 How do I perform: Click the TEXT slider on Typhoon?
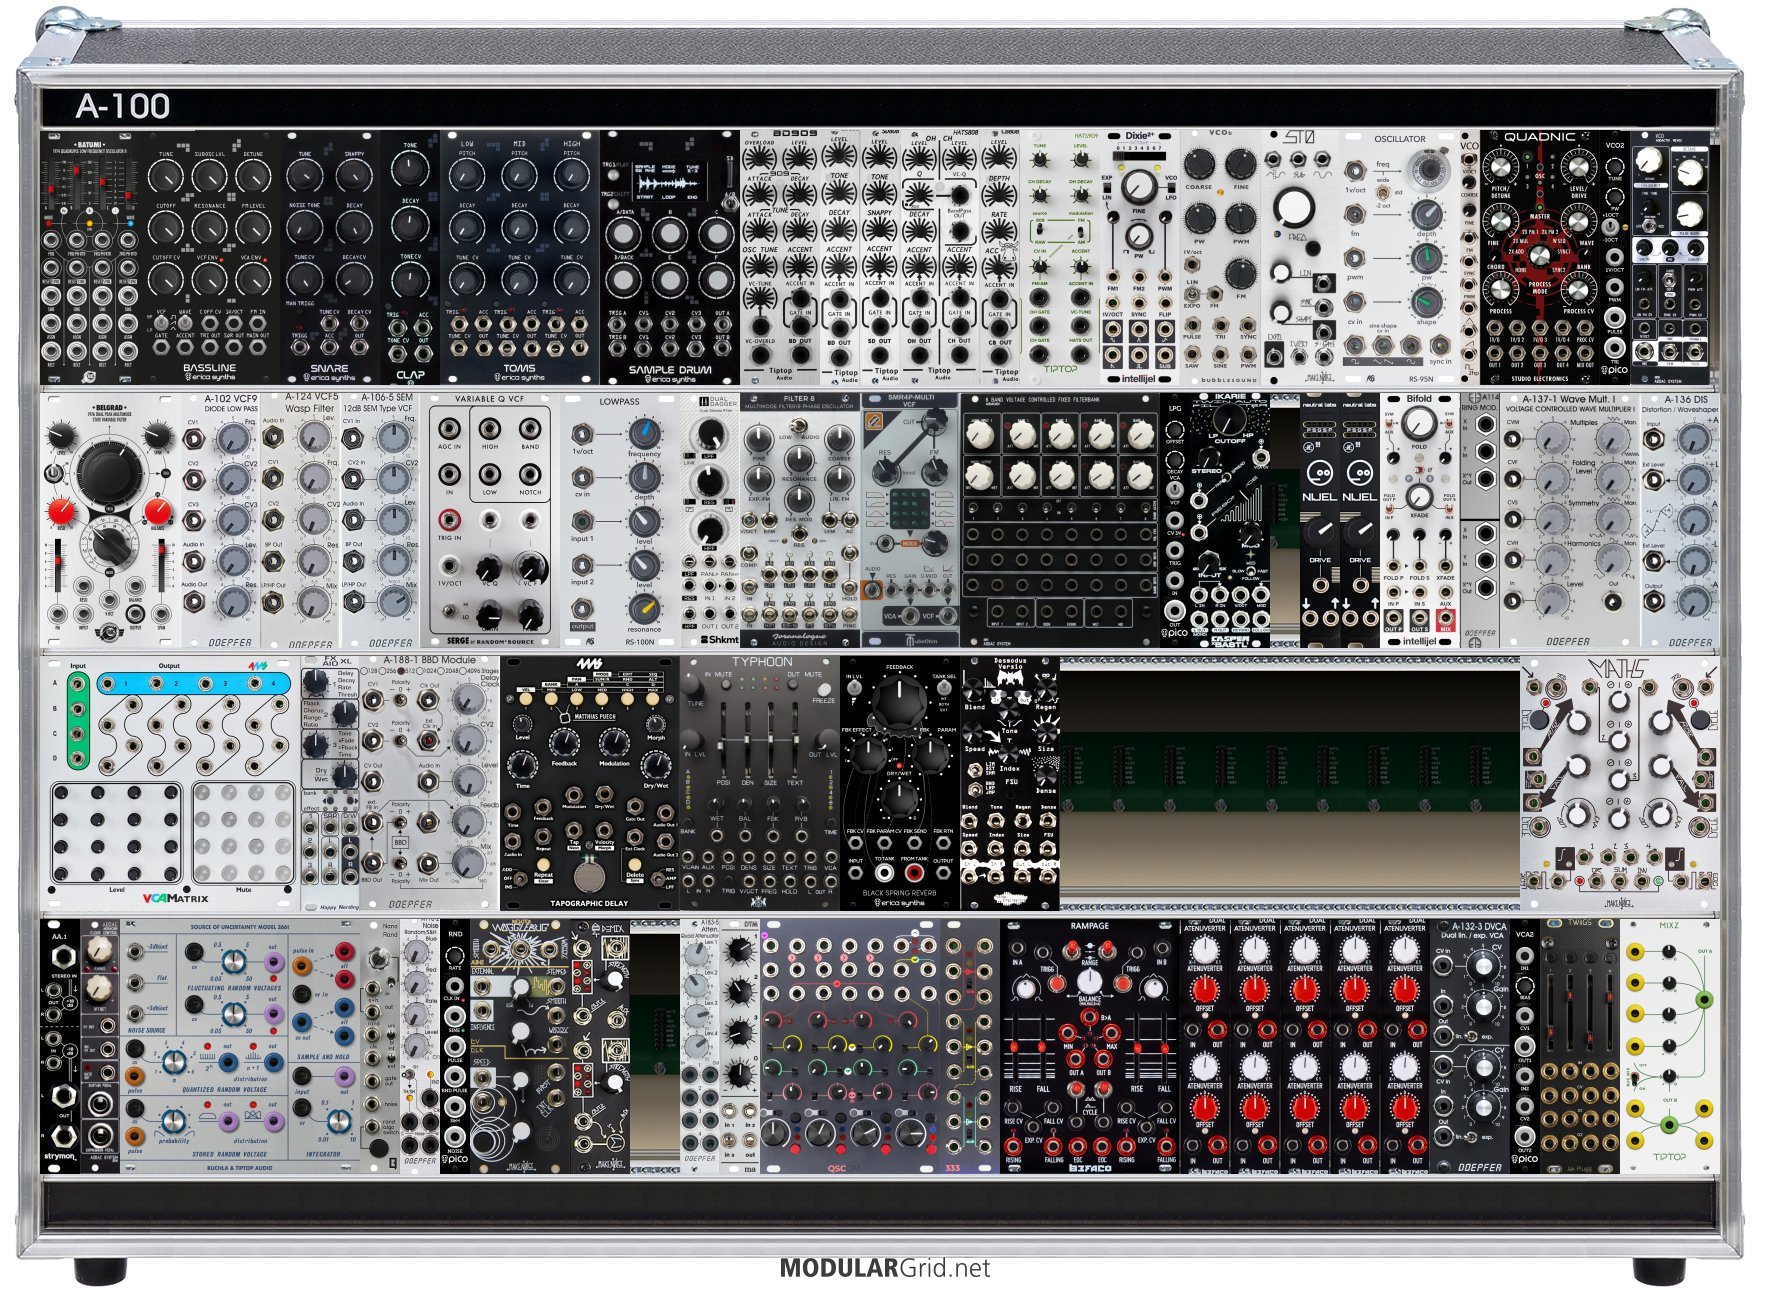796,740
